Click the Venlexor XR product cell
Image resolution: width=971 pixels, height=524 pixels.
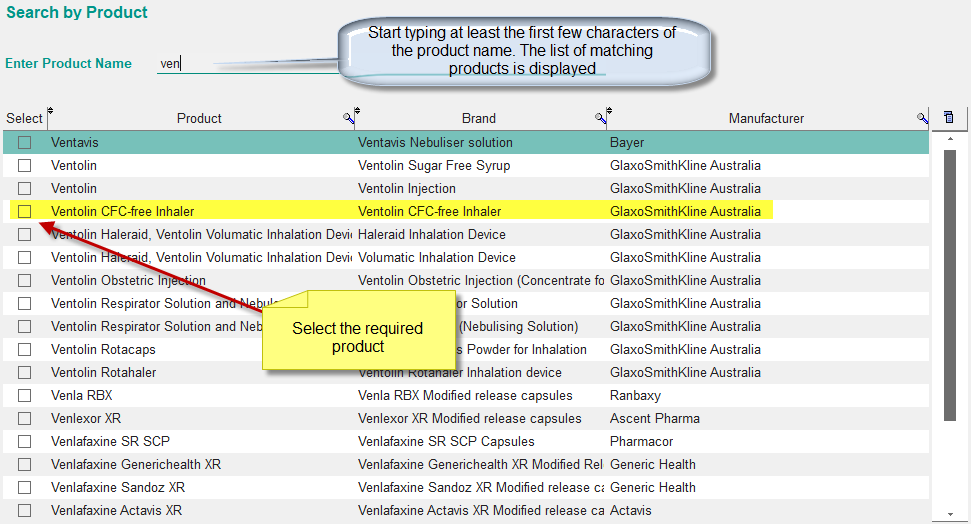click(x=86, y=418)
